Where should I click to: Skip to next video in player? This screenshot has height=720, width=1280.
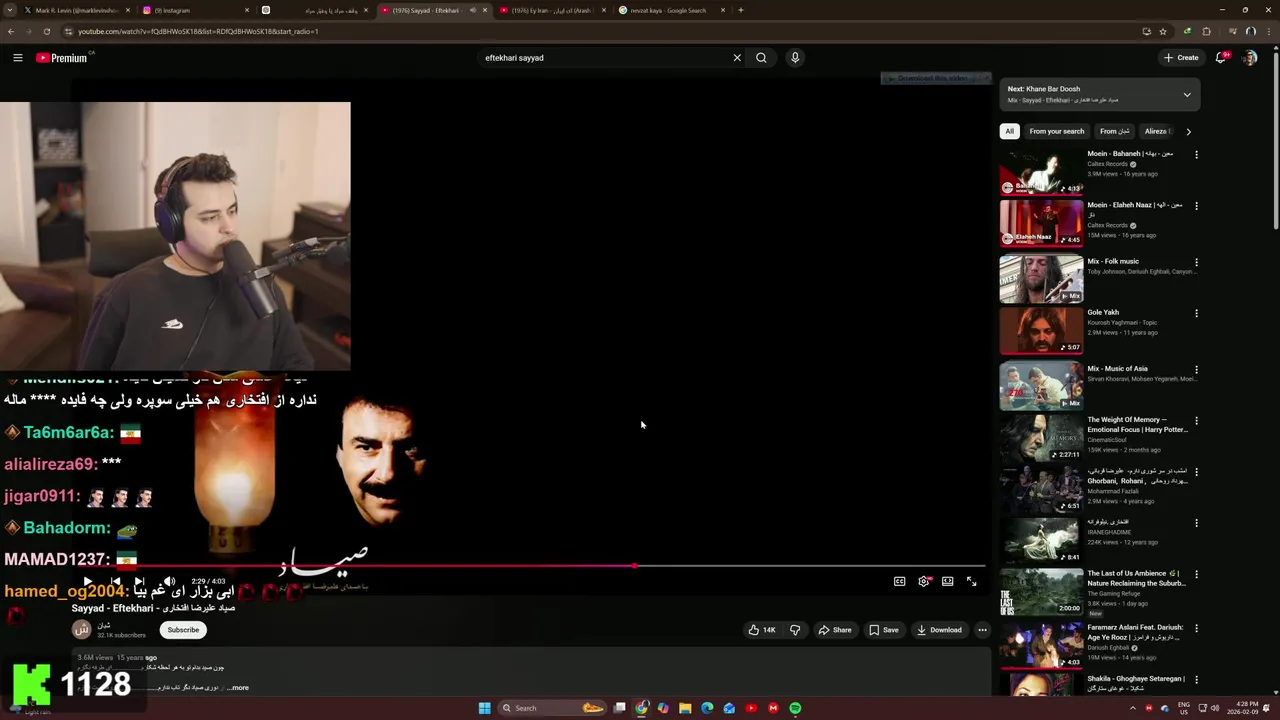(140, 581)
